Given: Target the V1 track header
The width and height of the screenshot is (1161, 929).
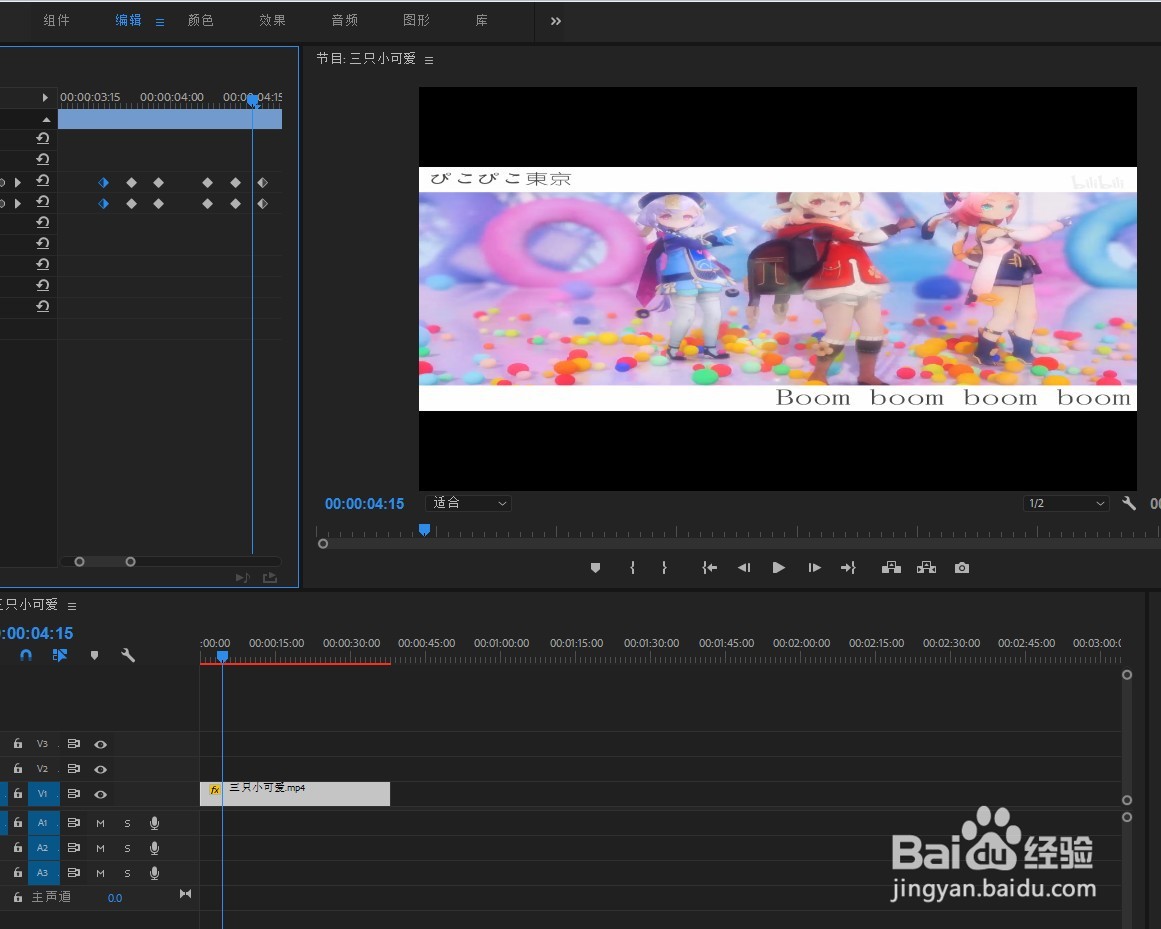Looking at the screenshot, I should click(x=43, y=794).
